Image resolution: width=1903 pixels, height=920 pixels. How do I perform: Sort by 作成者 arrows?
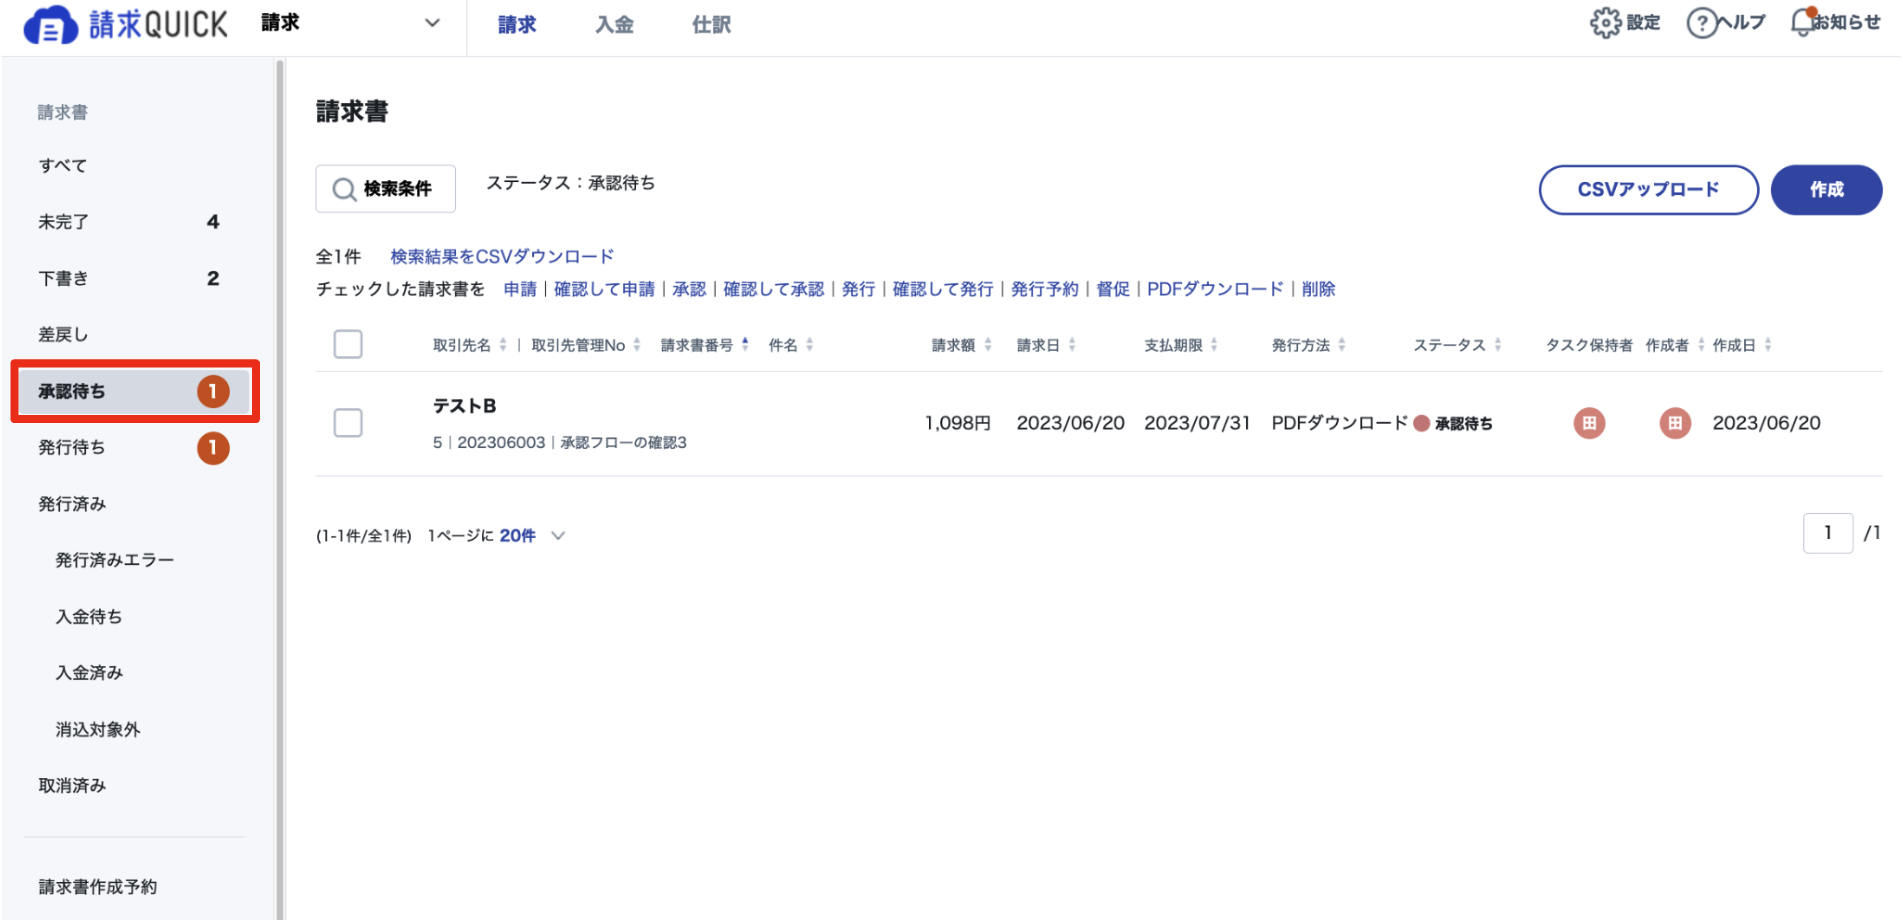[1701, 345]
